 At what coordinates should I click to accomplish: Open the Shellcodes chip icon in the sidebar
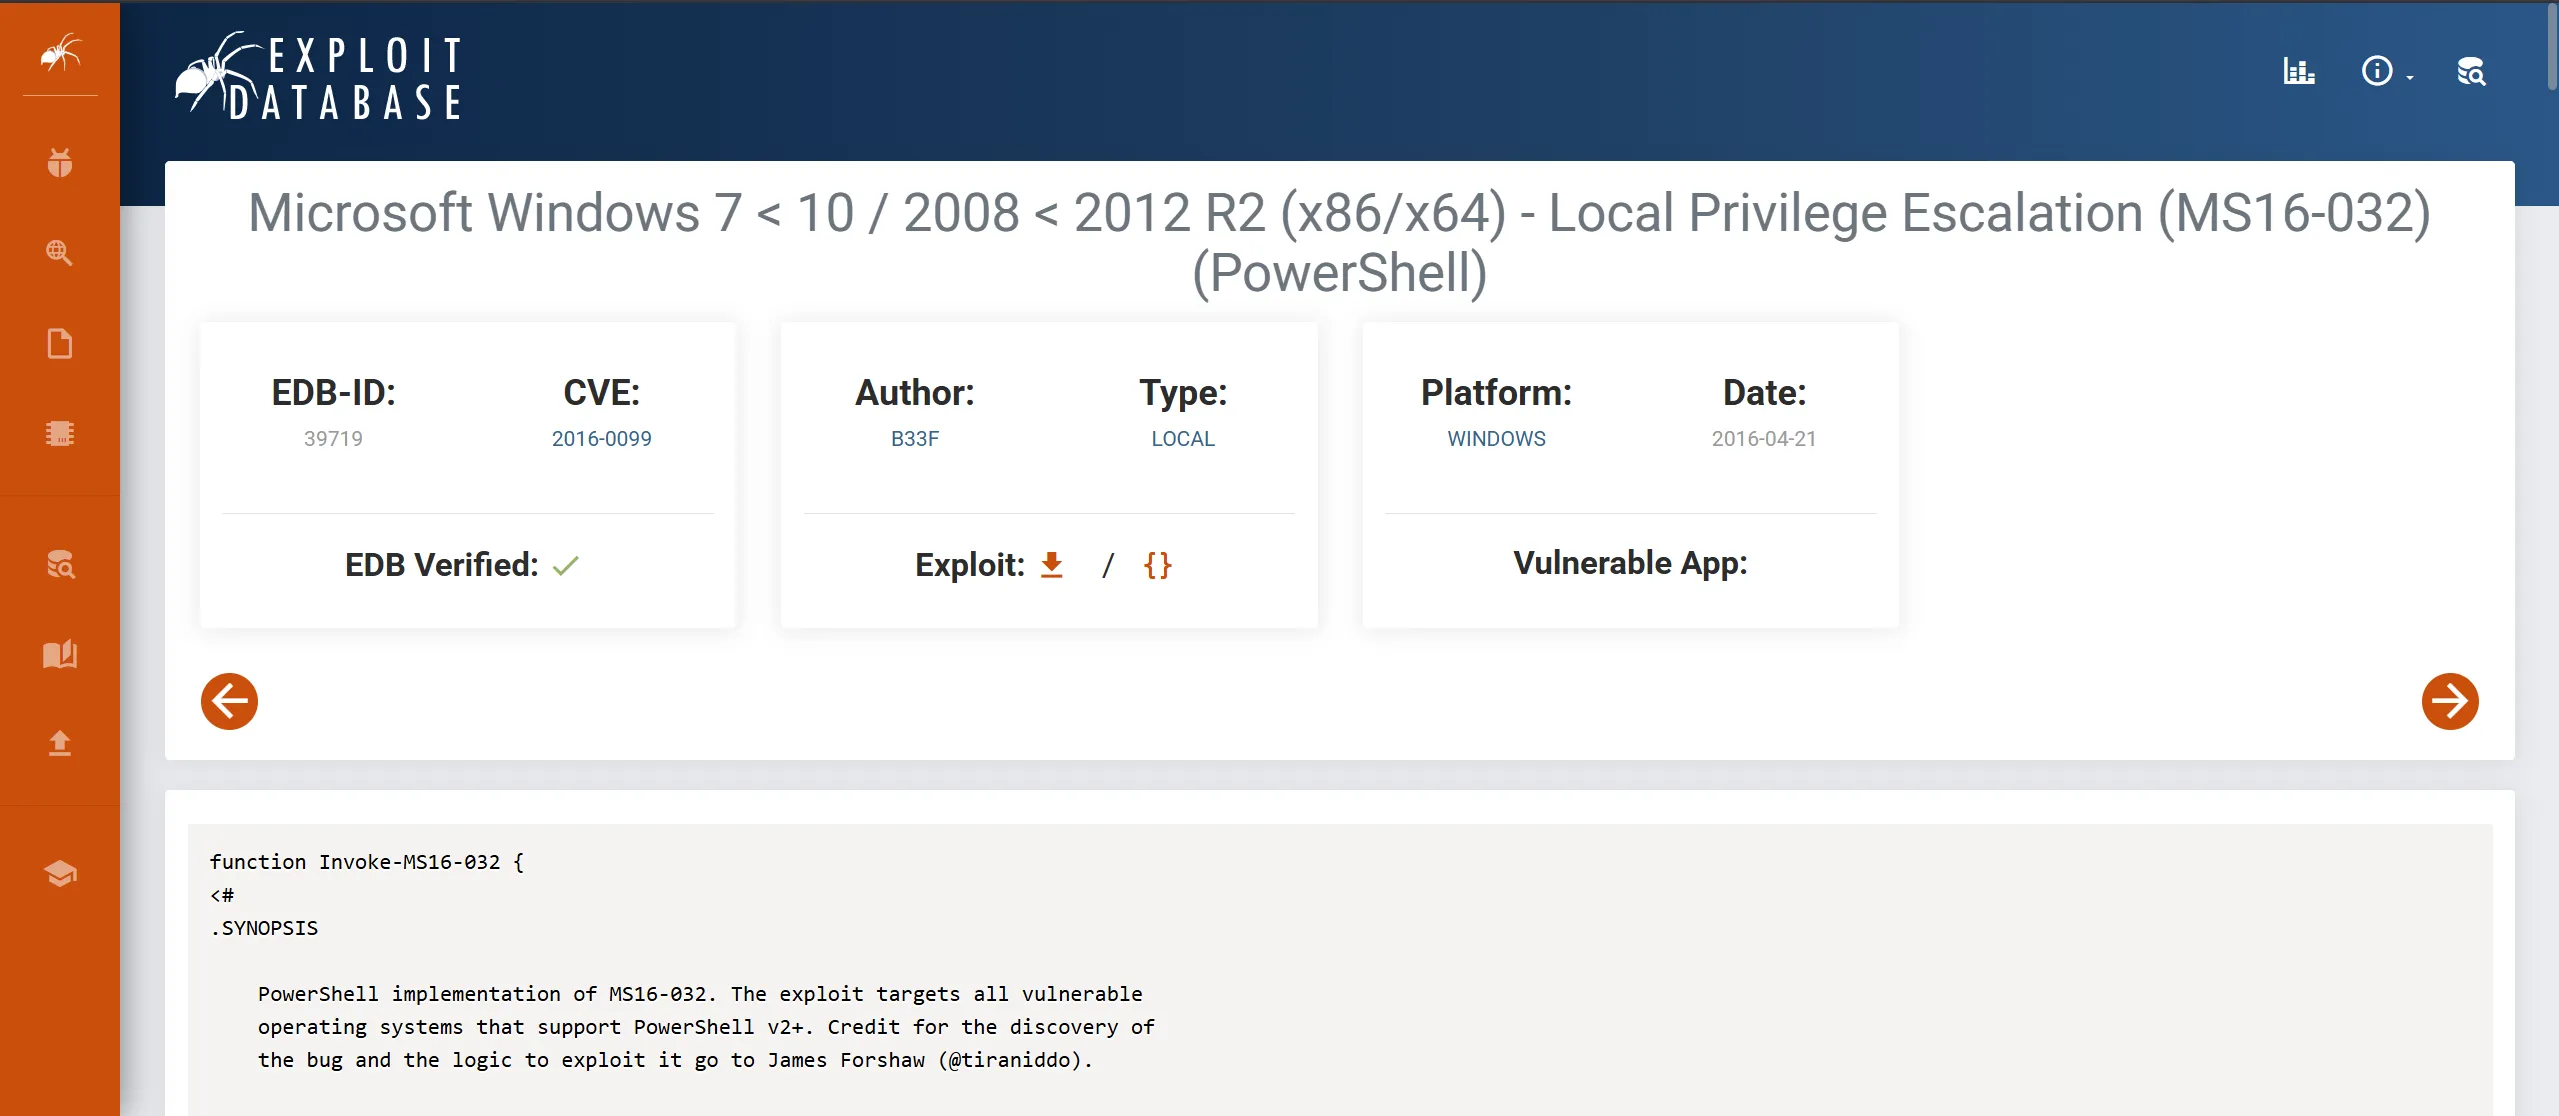point(60,433)
